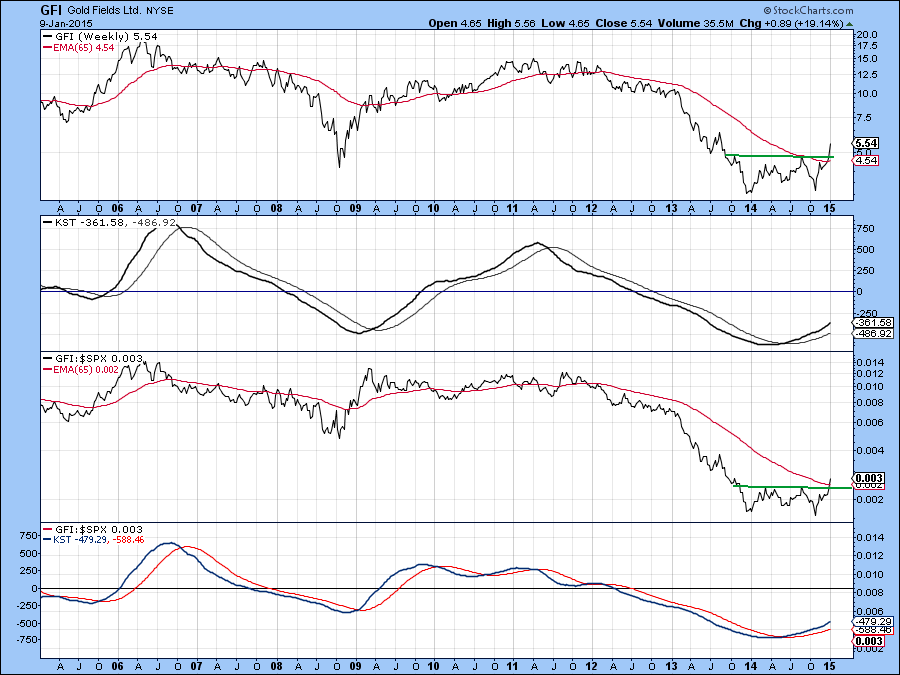
Task: Open the StockCharts.com copyright link
Action: coord(808,10)
